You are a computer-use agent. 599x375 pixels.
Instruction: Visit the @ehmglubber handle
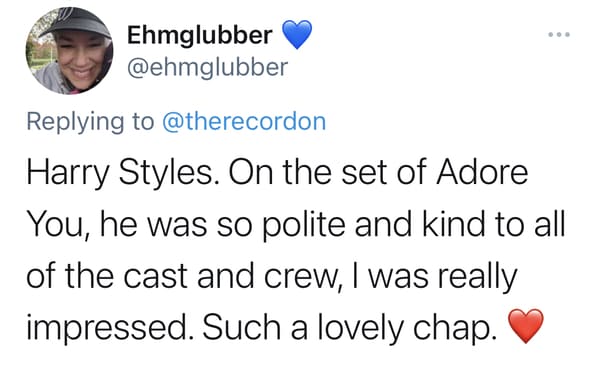pyautogui.click(x=207, y=69)
